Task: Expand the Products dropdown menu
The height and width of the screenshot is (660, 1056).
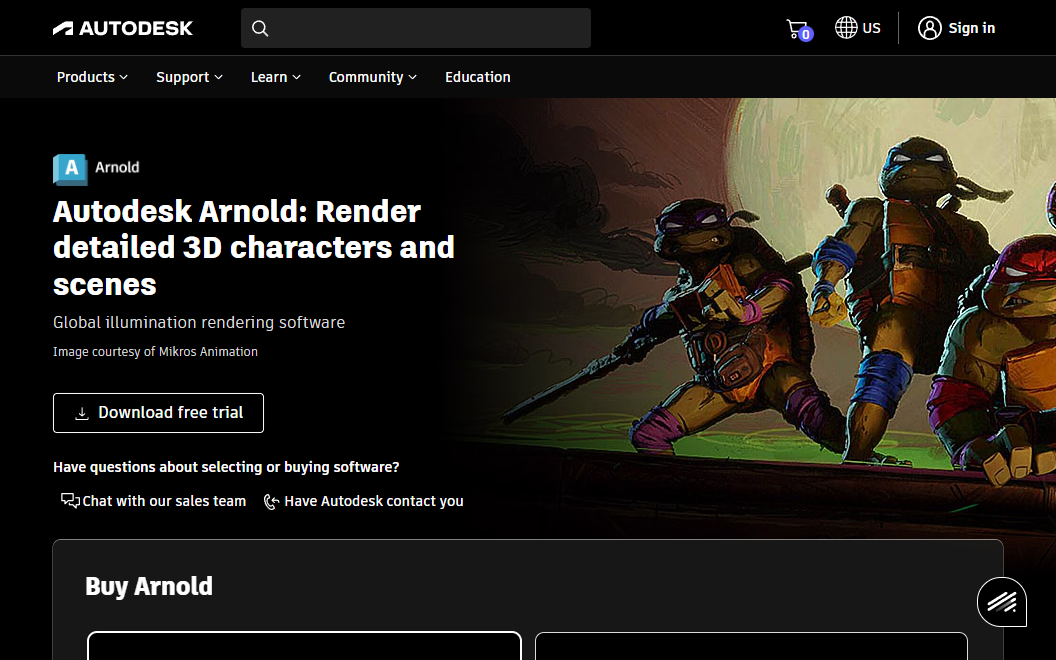Action: point(92,77)
